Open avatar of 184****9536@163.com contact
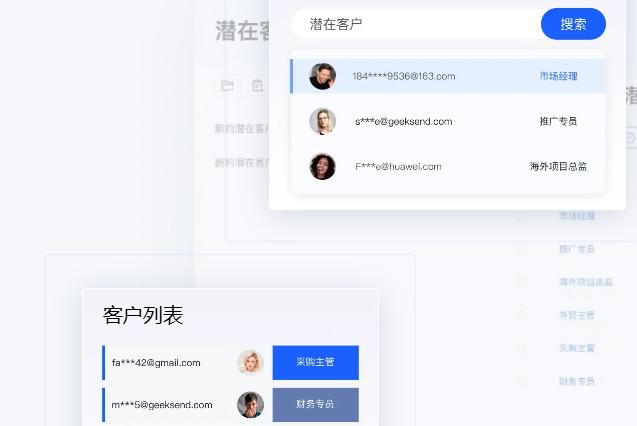637x426 pixels. [x=323, y=76]
